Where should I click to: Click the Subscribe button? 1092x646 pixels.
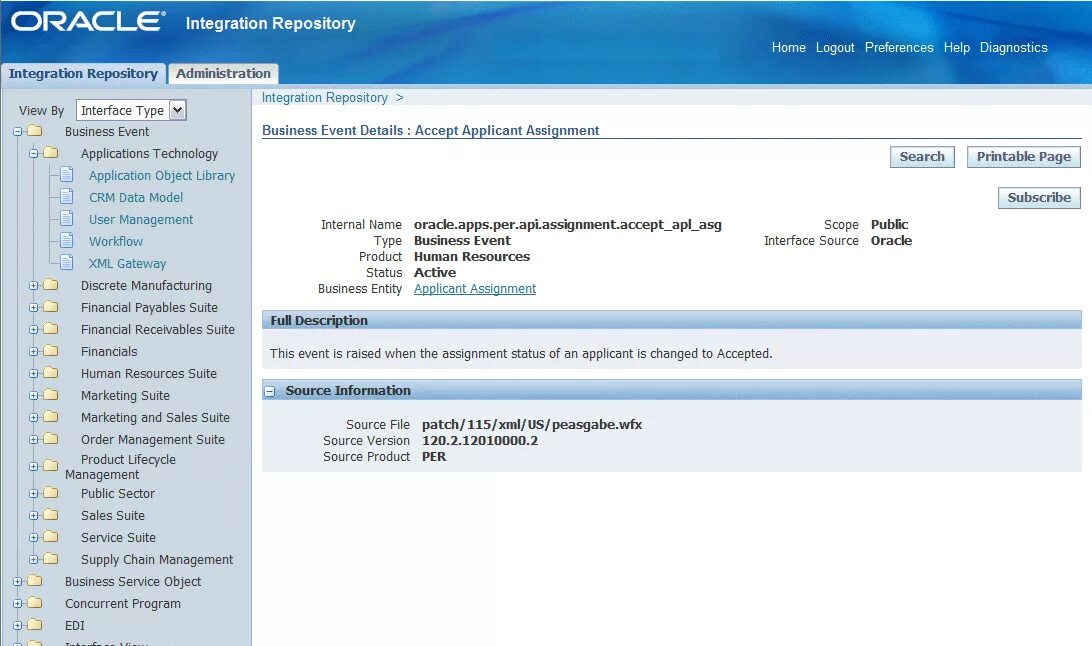tap(1039, 198)
